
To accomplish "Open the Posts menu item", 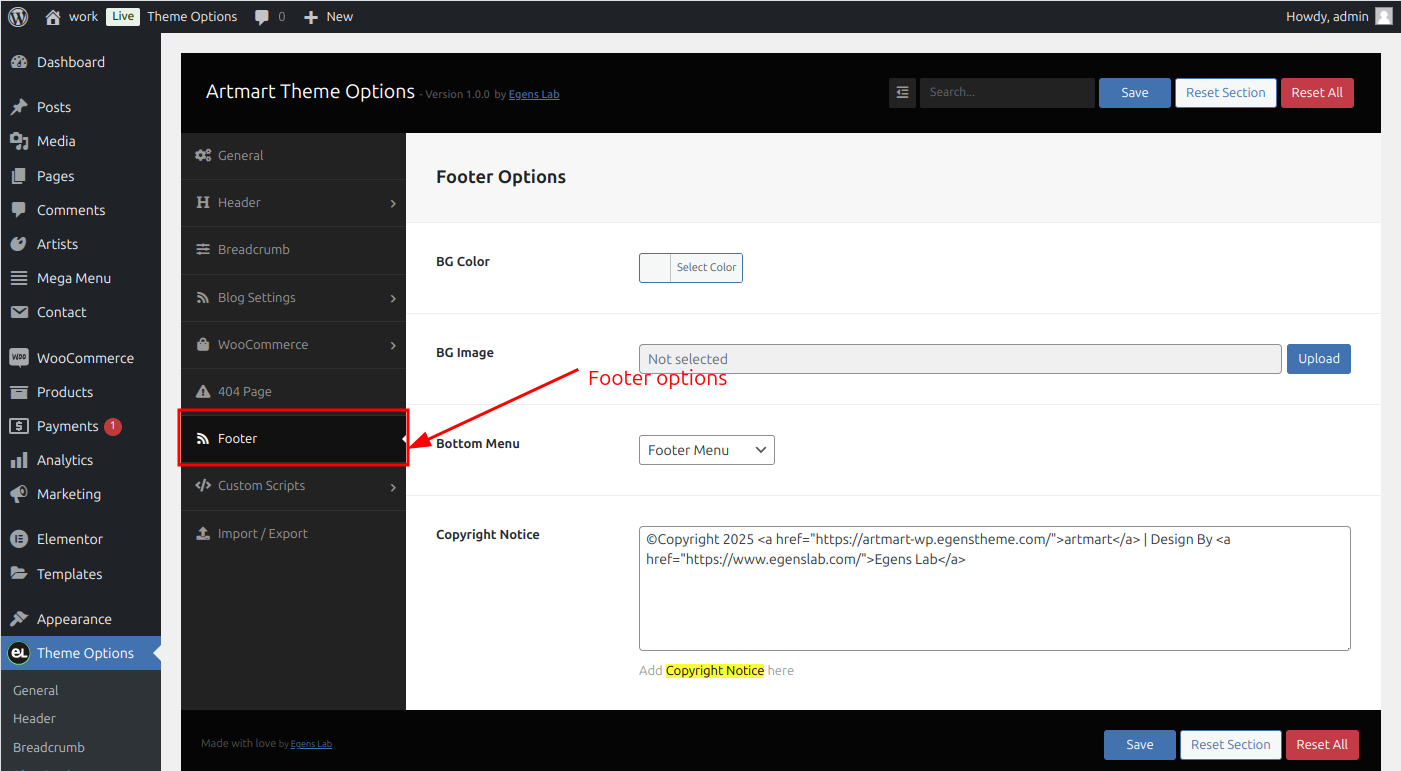I will (80, 107).
